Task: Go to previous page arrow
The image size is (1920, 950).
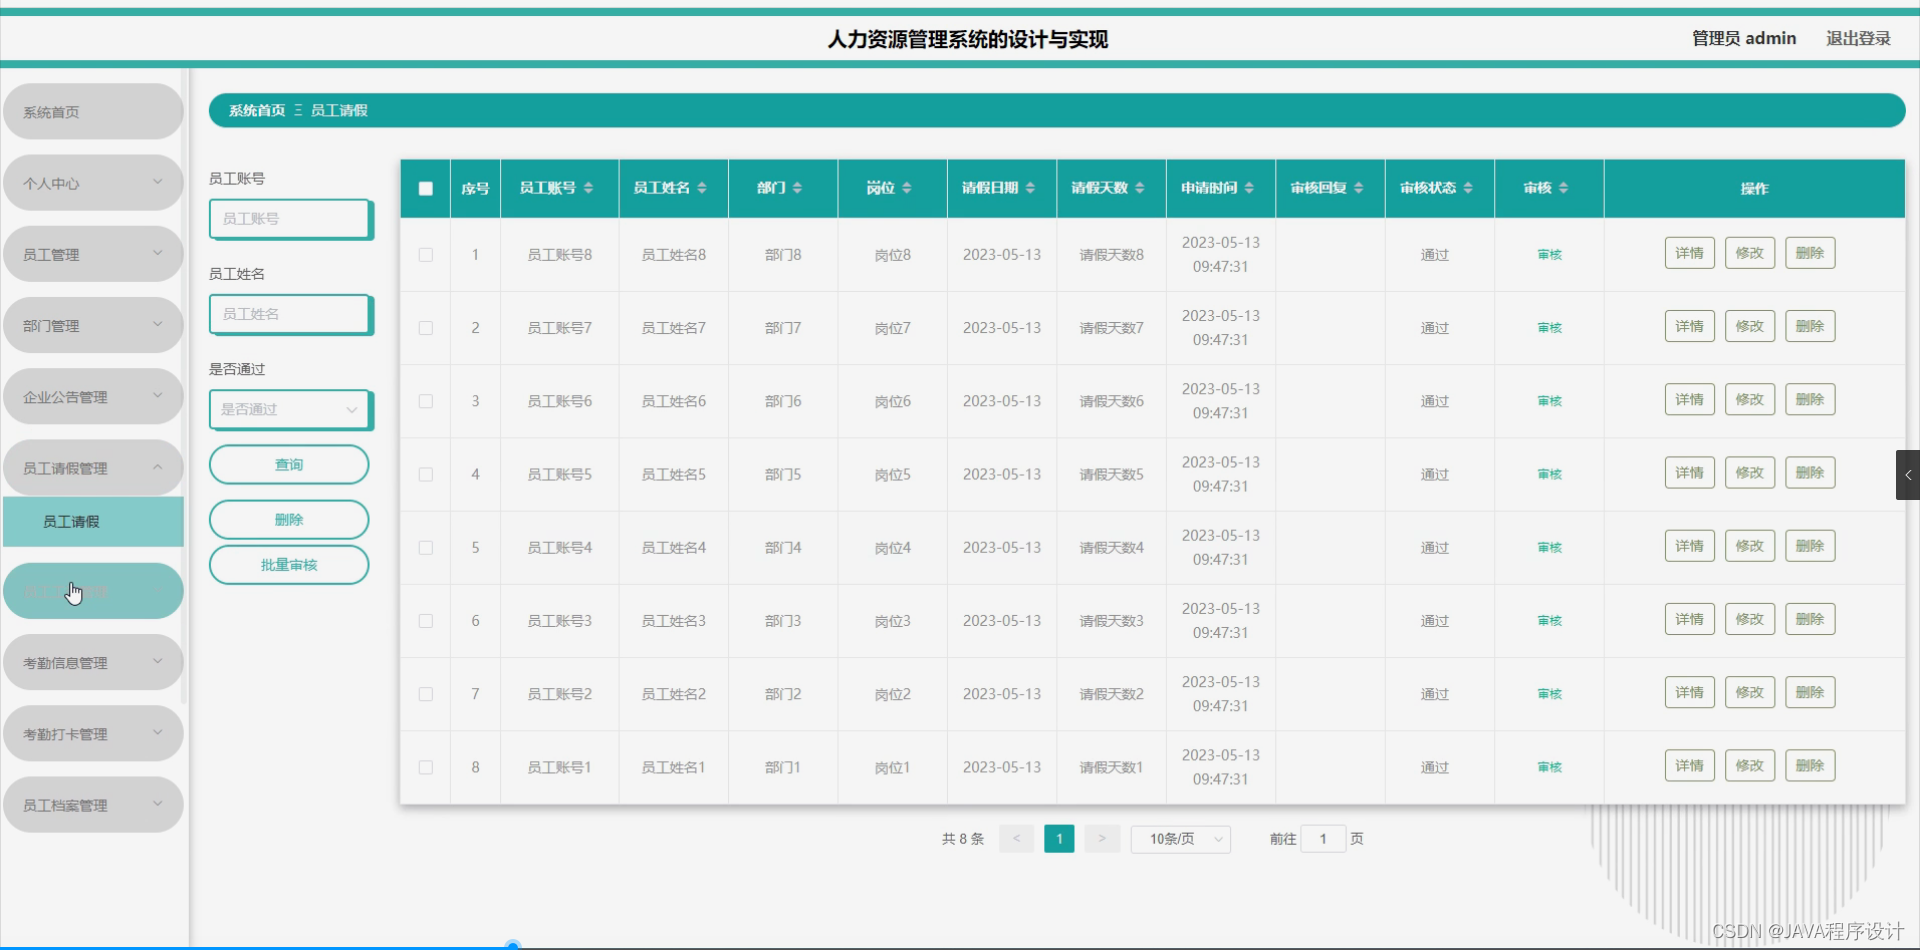Action: [x=1017, y=839]
